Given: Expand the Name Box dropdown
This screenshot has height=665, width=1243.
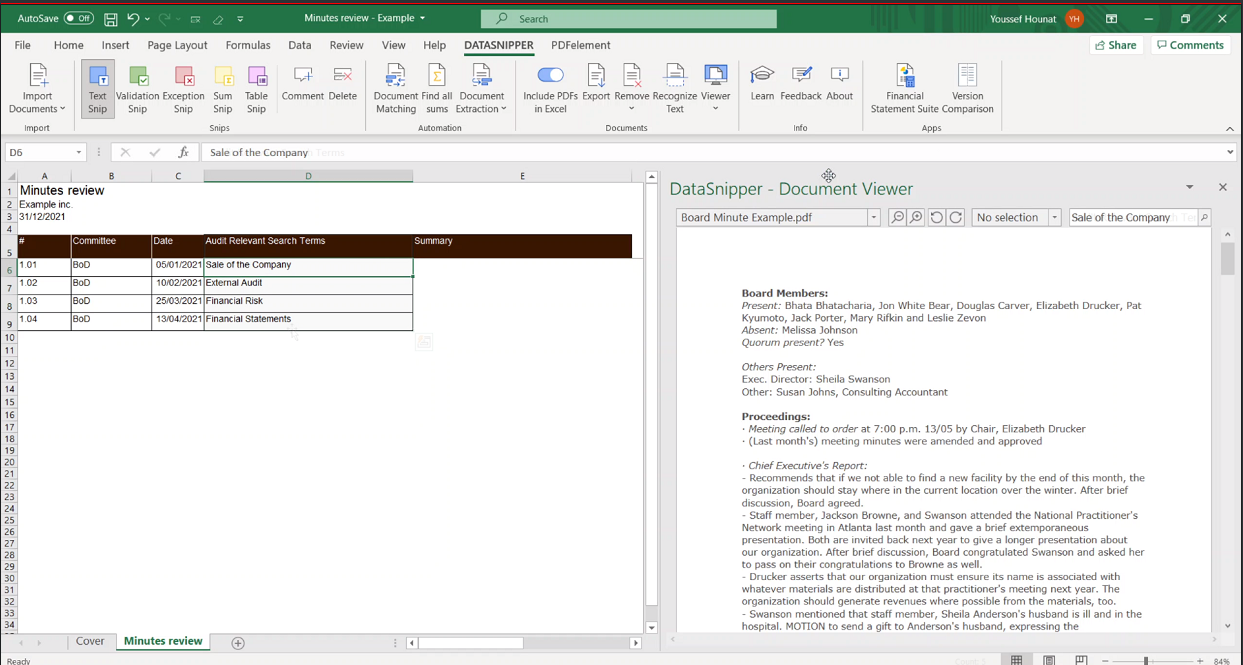Looking at the screenshot, I should pos(78,152).
